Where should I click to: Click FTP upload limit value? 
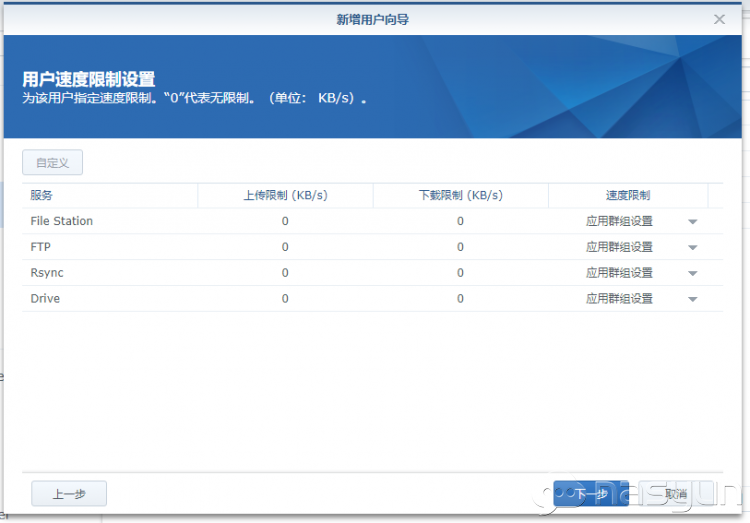285,247
